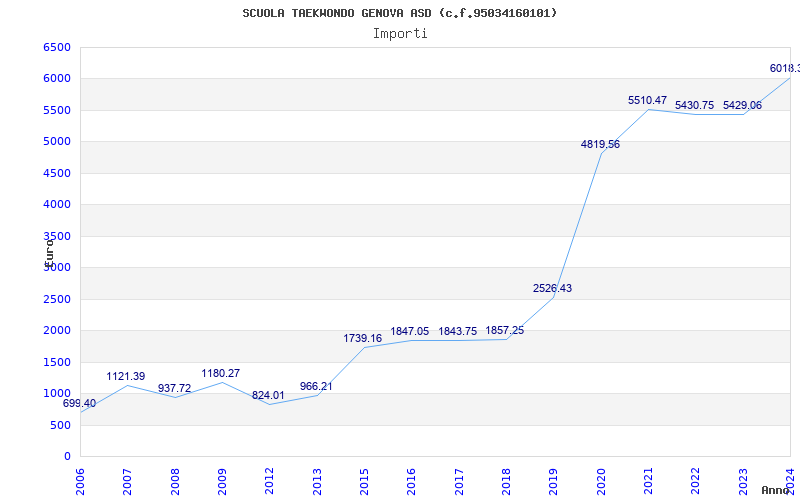
Task: Select the 4819.56 data label
Action: [x=601, y=144]
